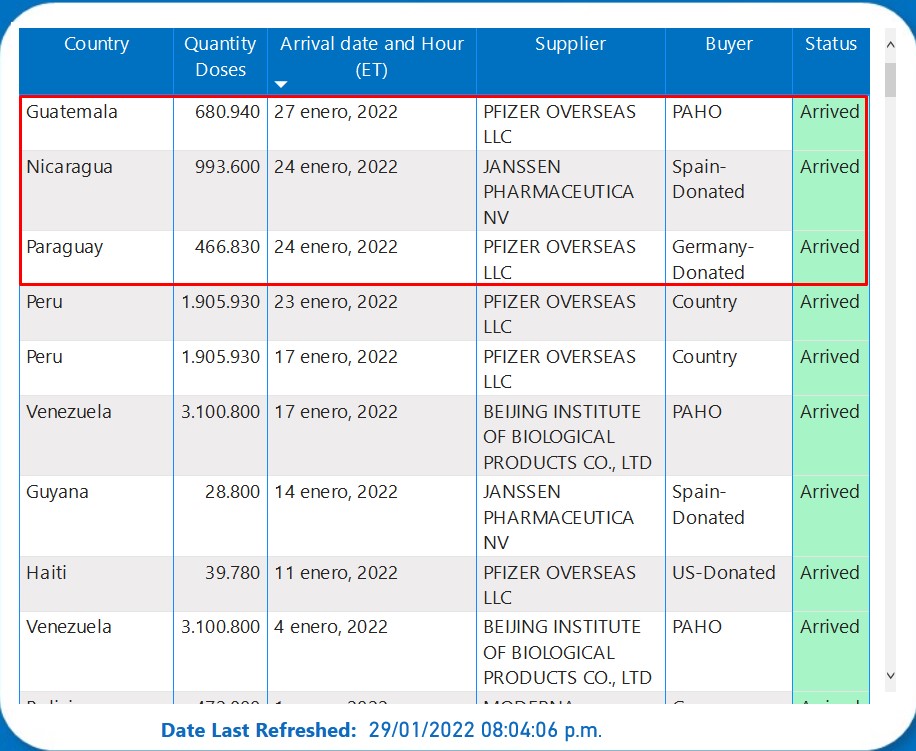Sort by the Quantity Doses column header
The width and height of the screenshot is (916, 751).
pyautogui.click(x=220, y=57)
